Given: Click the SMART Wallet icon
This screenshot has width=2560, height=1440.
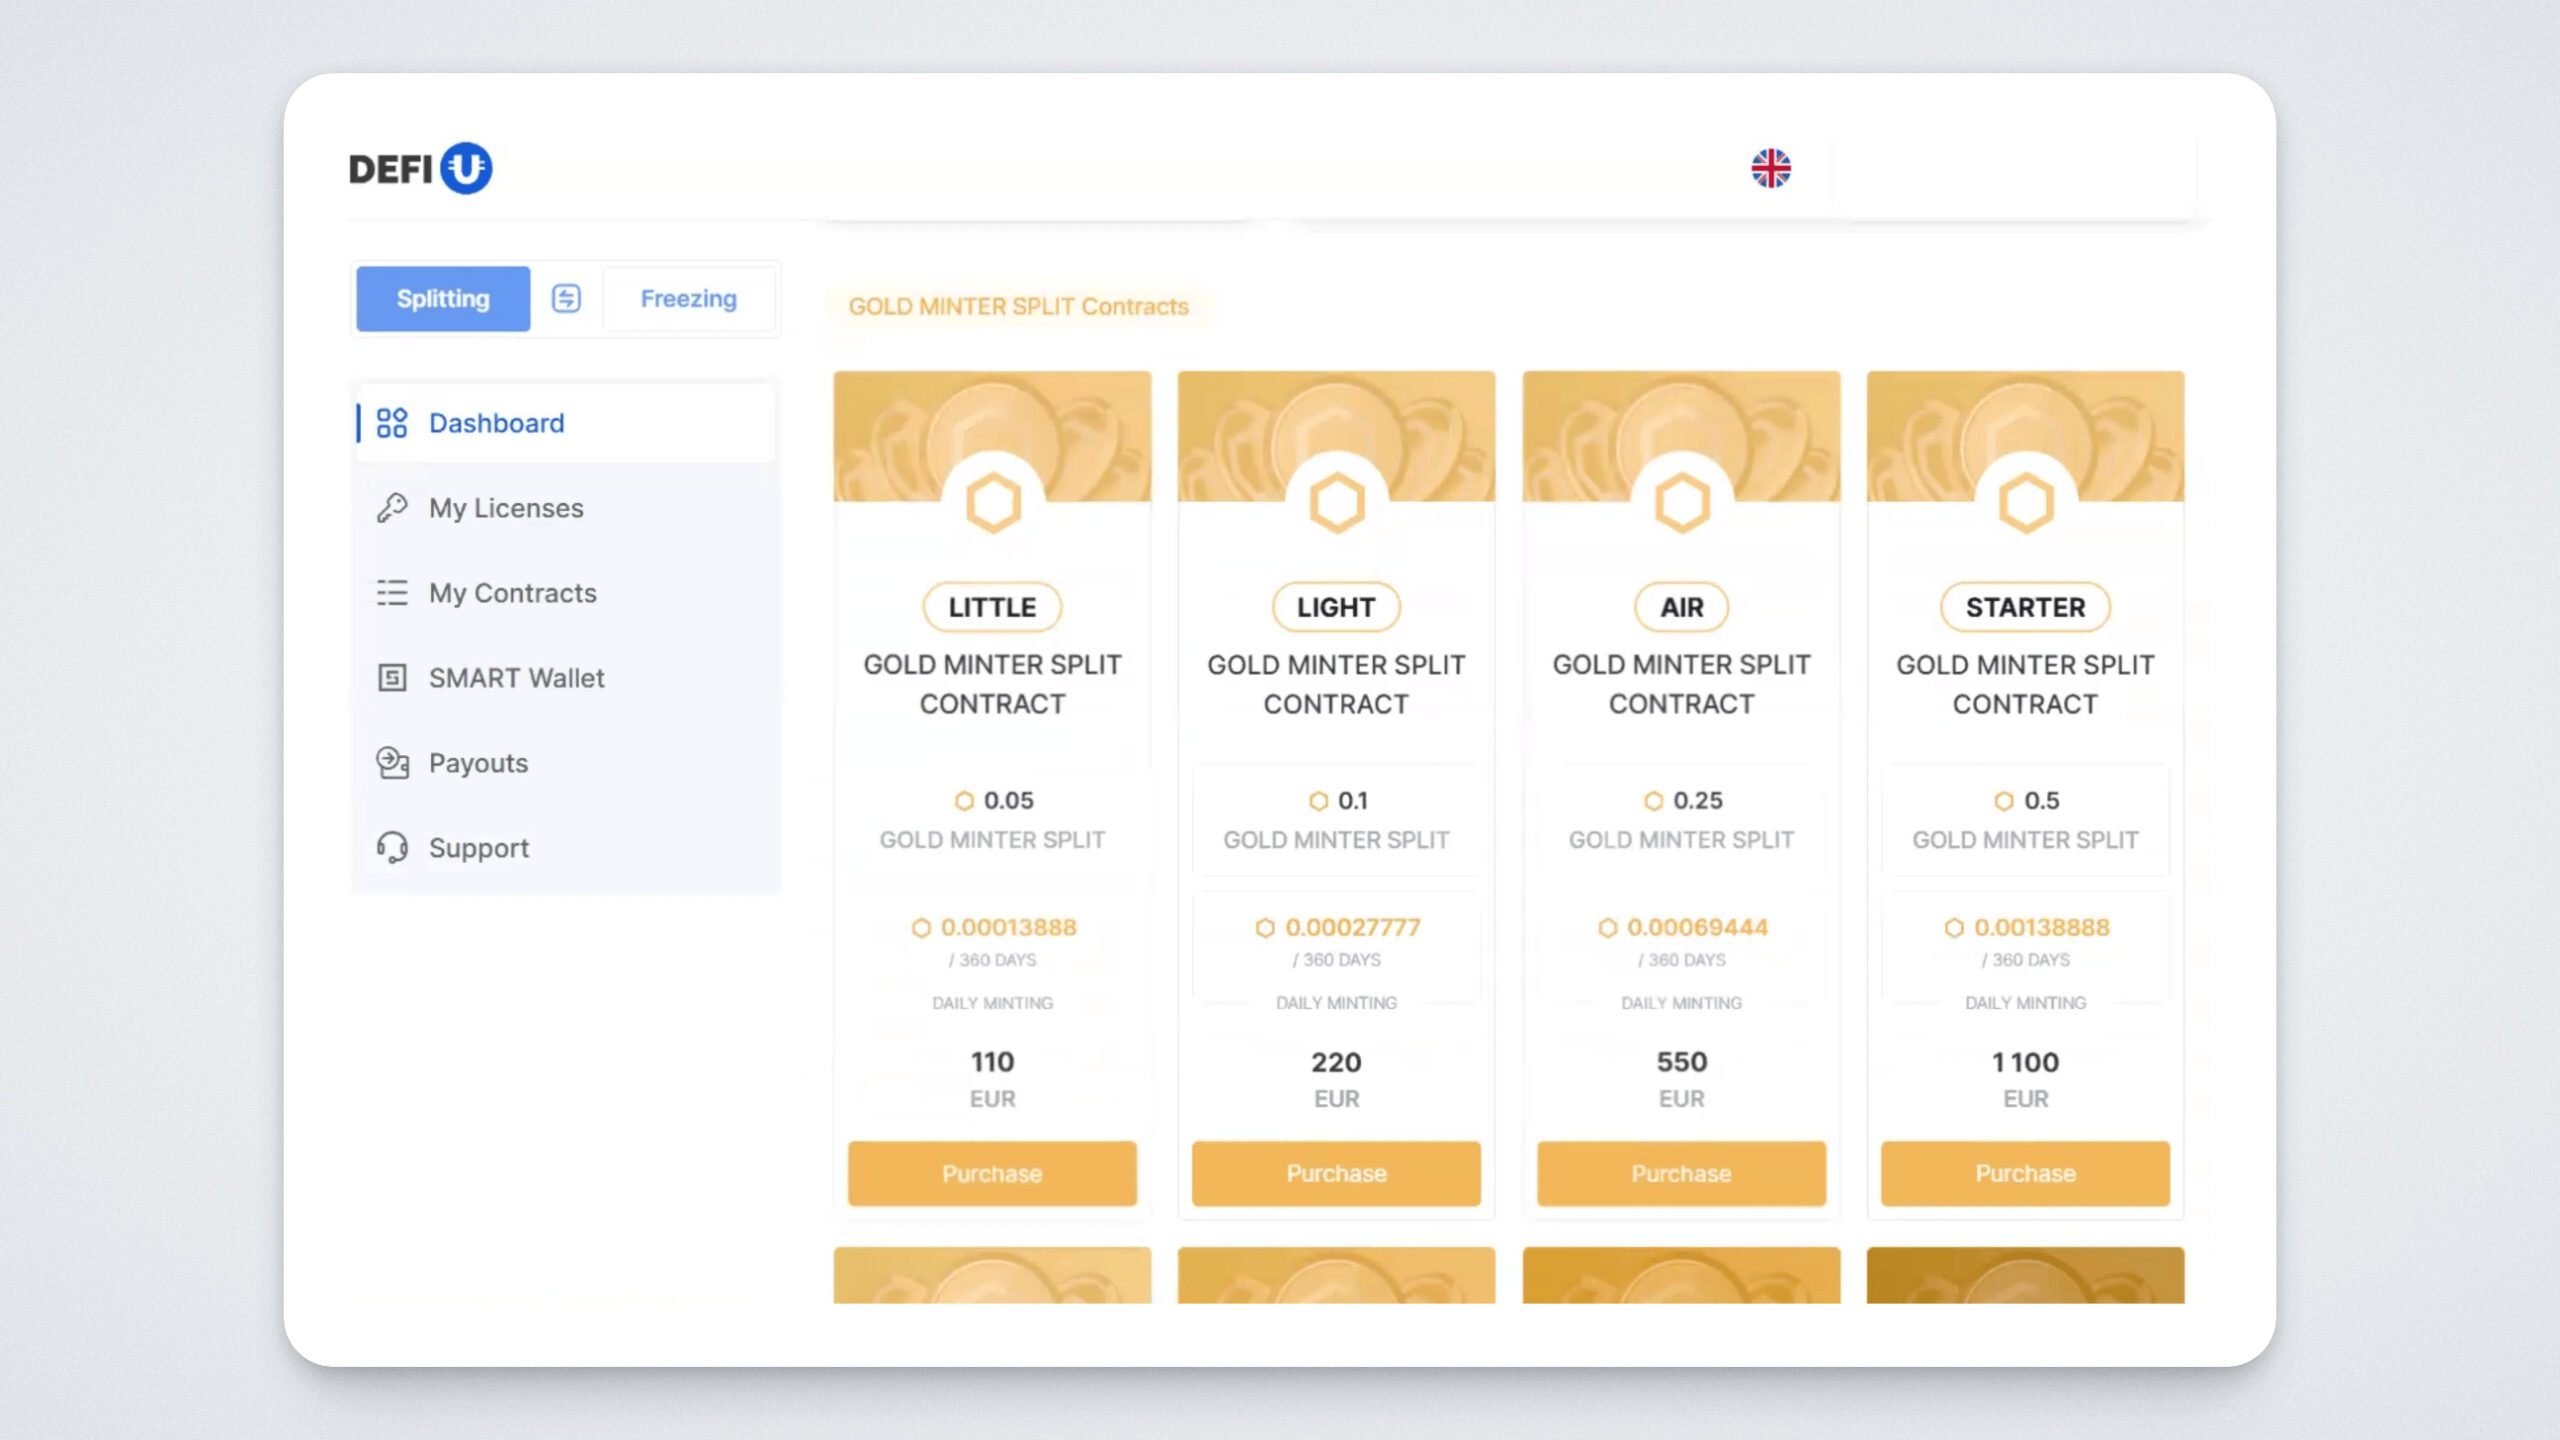Looking at the screenshot, I should click(x=391, y=678).
